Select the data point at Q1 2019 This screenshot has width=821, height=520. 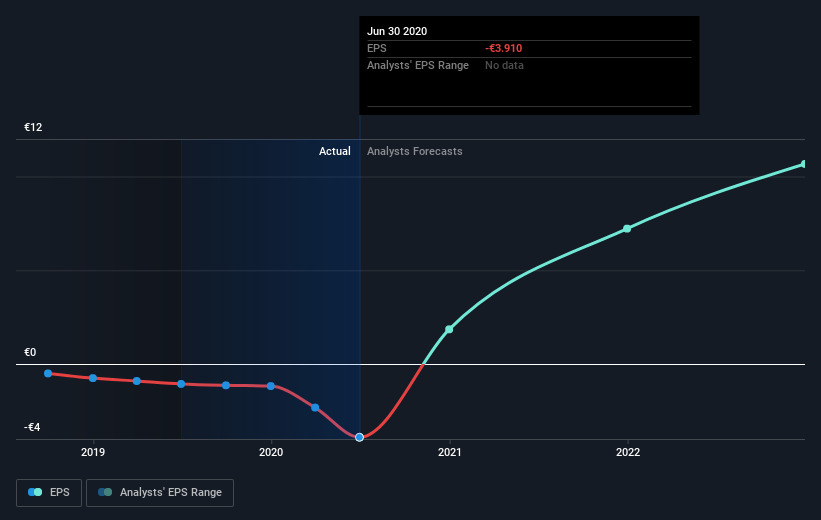pyautogui.click(x=137, y=381)
